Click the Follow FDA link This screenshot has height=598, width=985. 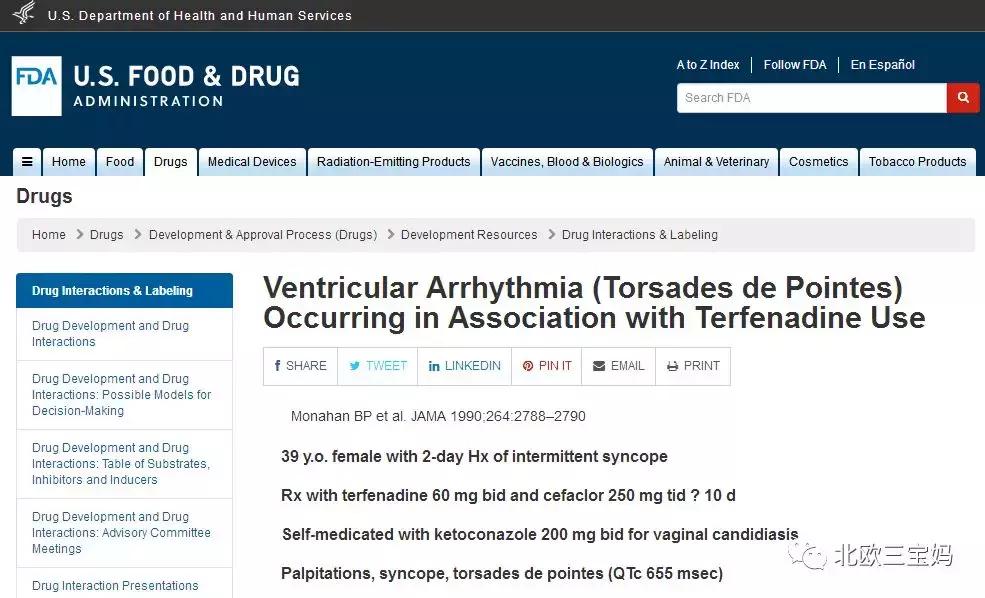click(795, 65)
